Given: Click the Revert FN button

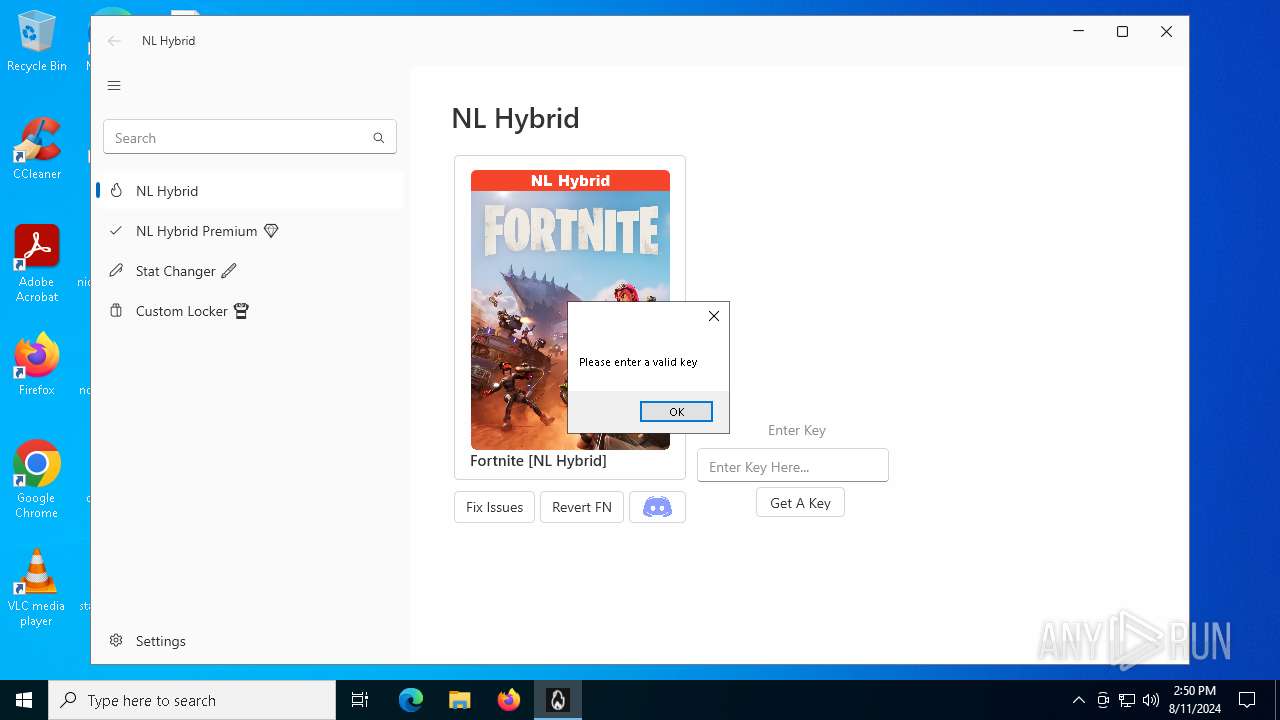Looking at the screenshot, I should [582, 507].
